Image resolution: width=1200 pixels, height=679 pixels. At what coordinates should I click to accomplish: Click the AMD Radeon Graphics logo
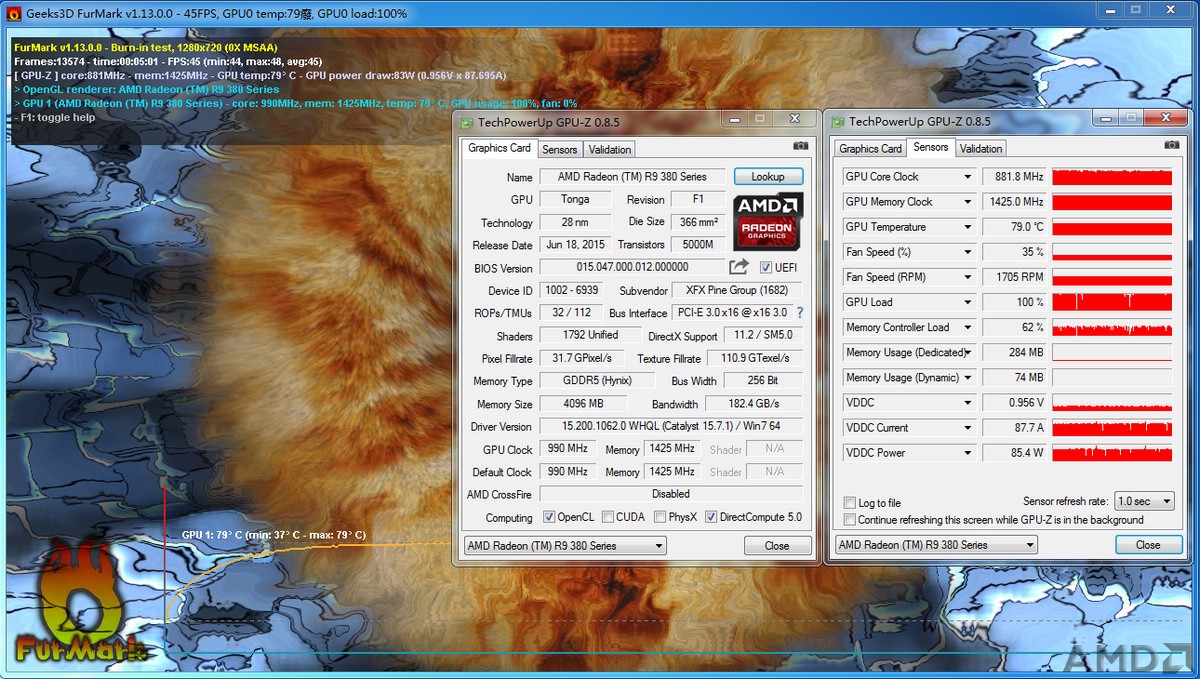[x=768, y=222]
